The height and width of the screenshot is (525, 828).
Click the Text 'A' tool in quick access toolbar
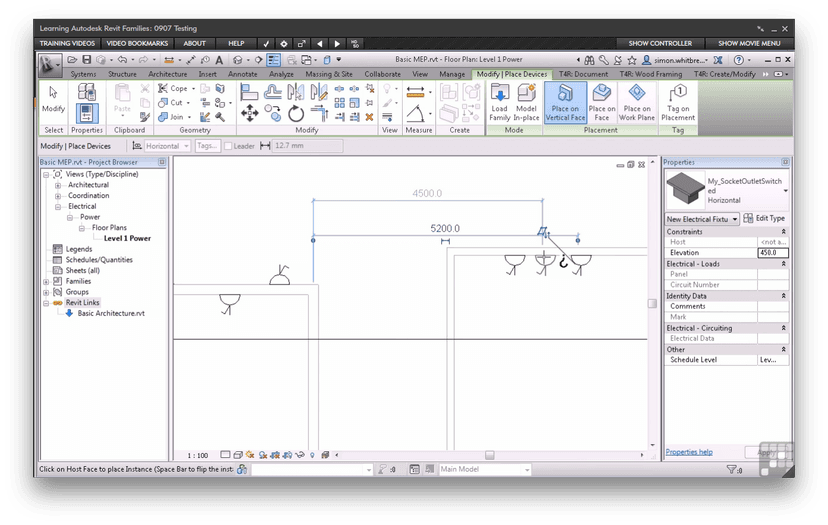tap(219, 60)
